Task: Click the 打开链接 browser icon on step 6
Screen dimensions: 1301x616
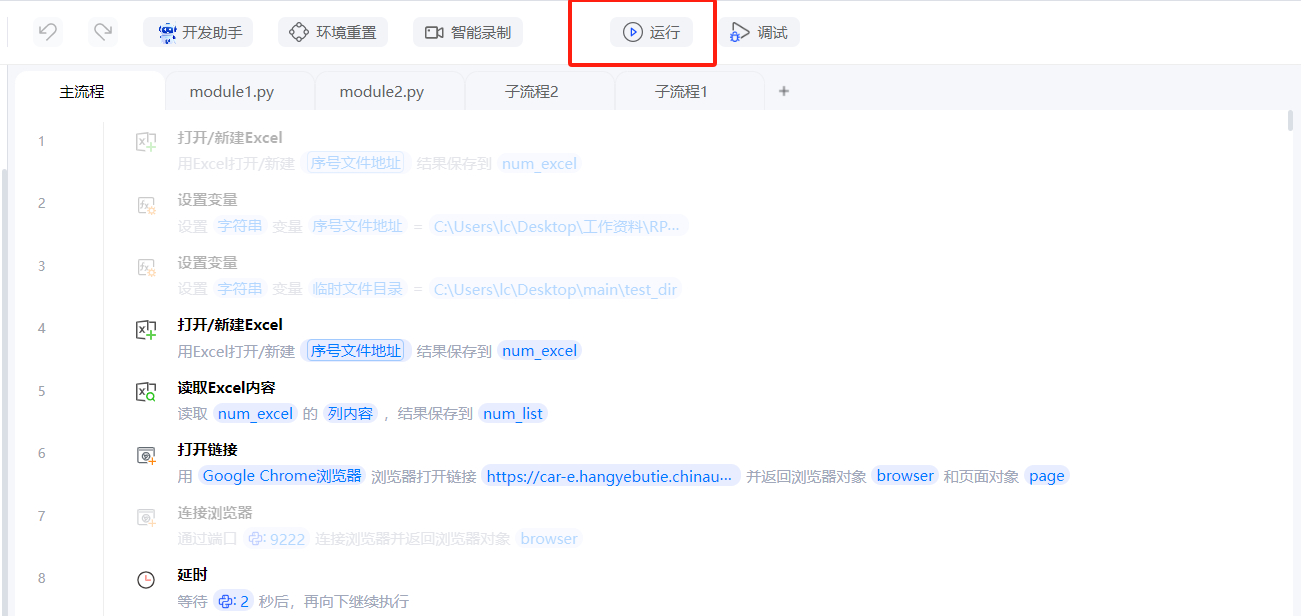Action: 146,455
